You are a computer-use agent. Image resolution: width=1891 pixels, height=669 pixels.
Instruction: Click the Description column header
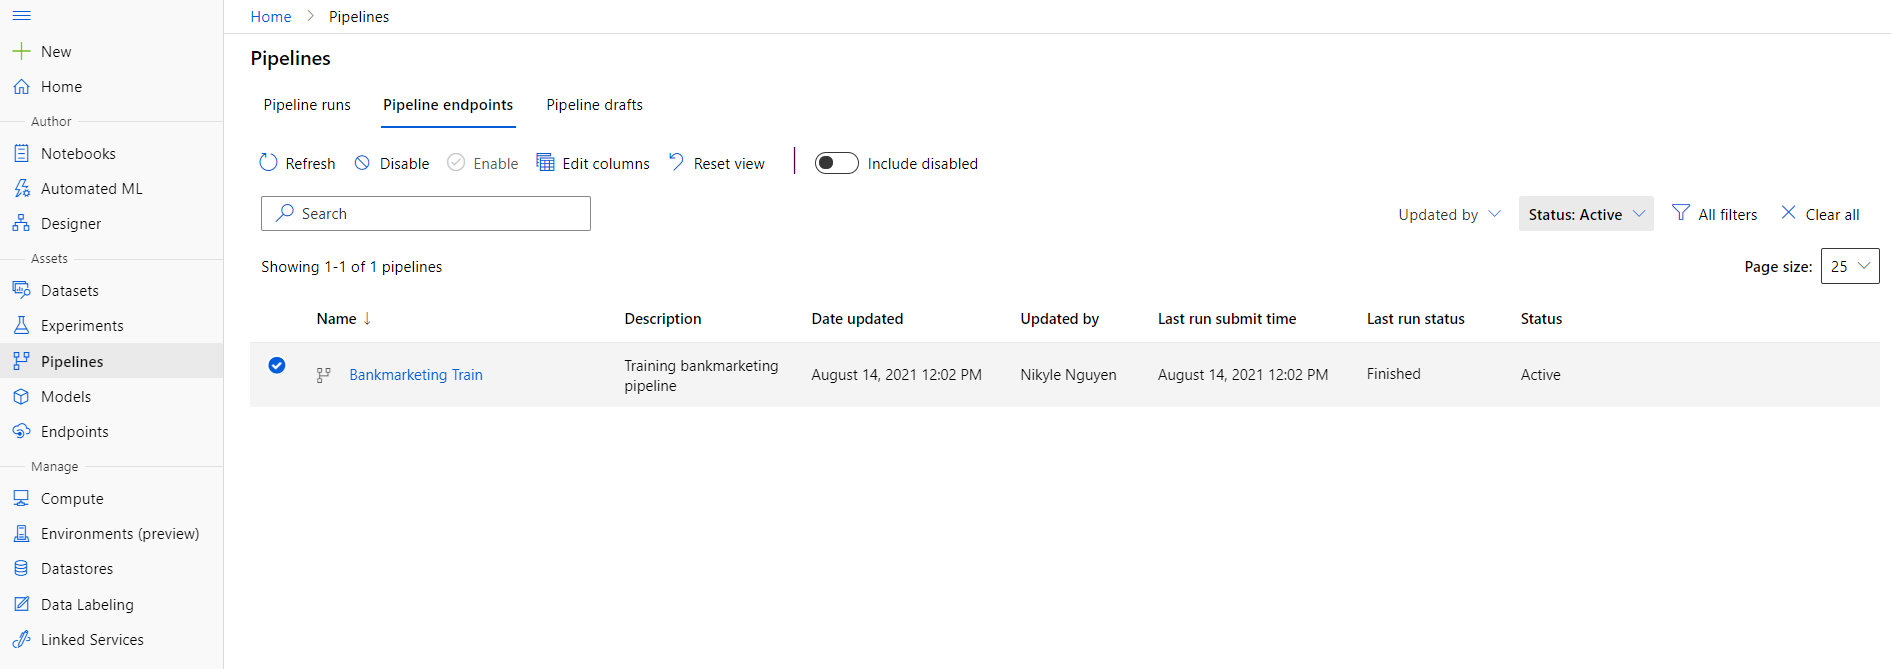point(663,319)
